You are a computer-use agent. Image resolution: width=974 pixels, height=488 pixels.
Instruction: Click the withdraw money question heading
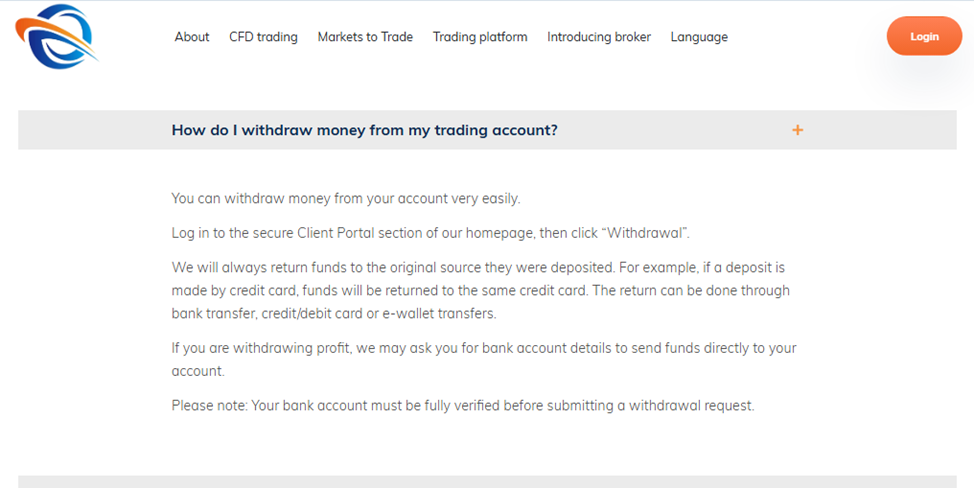pyautogui.click(x=364, y=130)
